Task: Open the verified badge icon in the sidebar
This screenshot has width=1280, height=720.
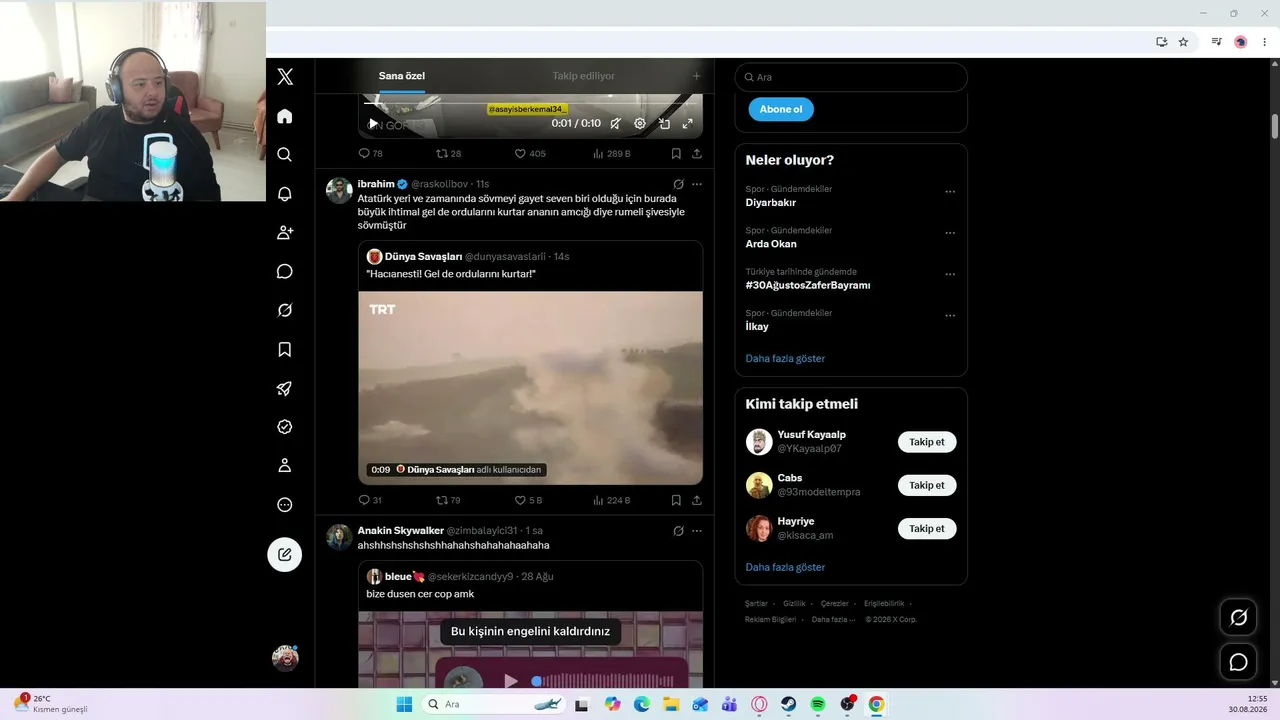Action: (285, 427)
